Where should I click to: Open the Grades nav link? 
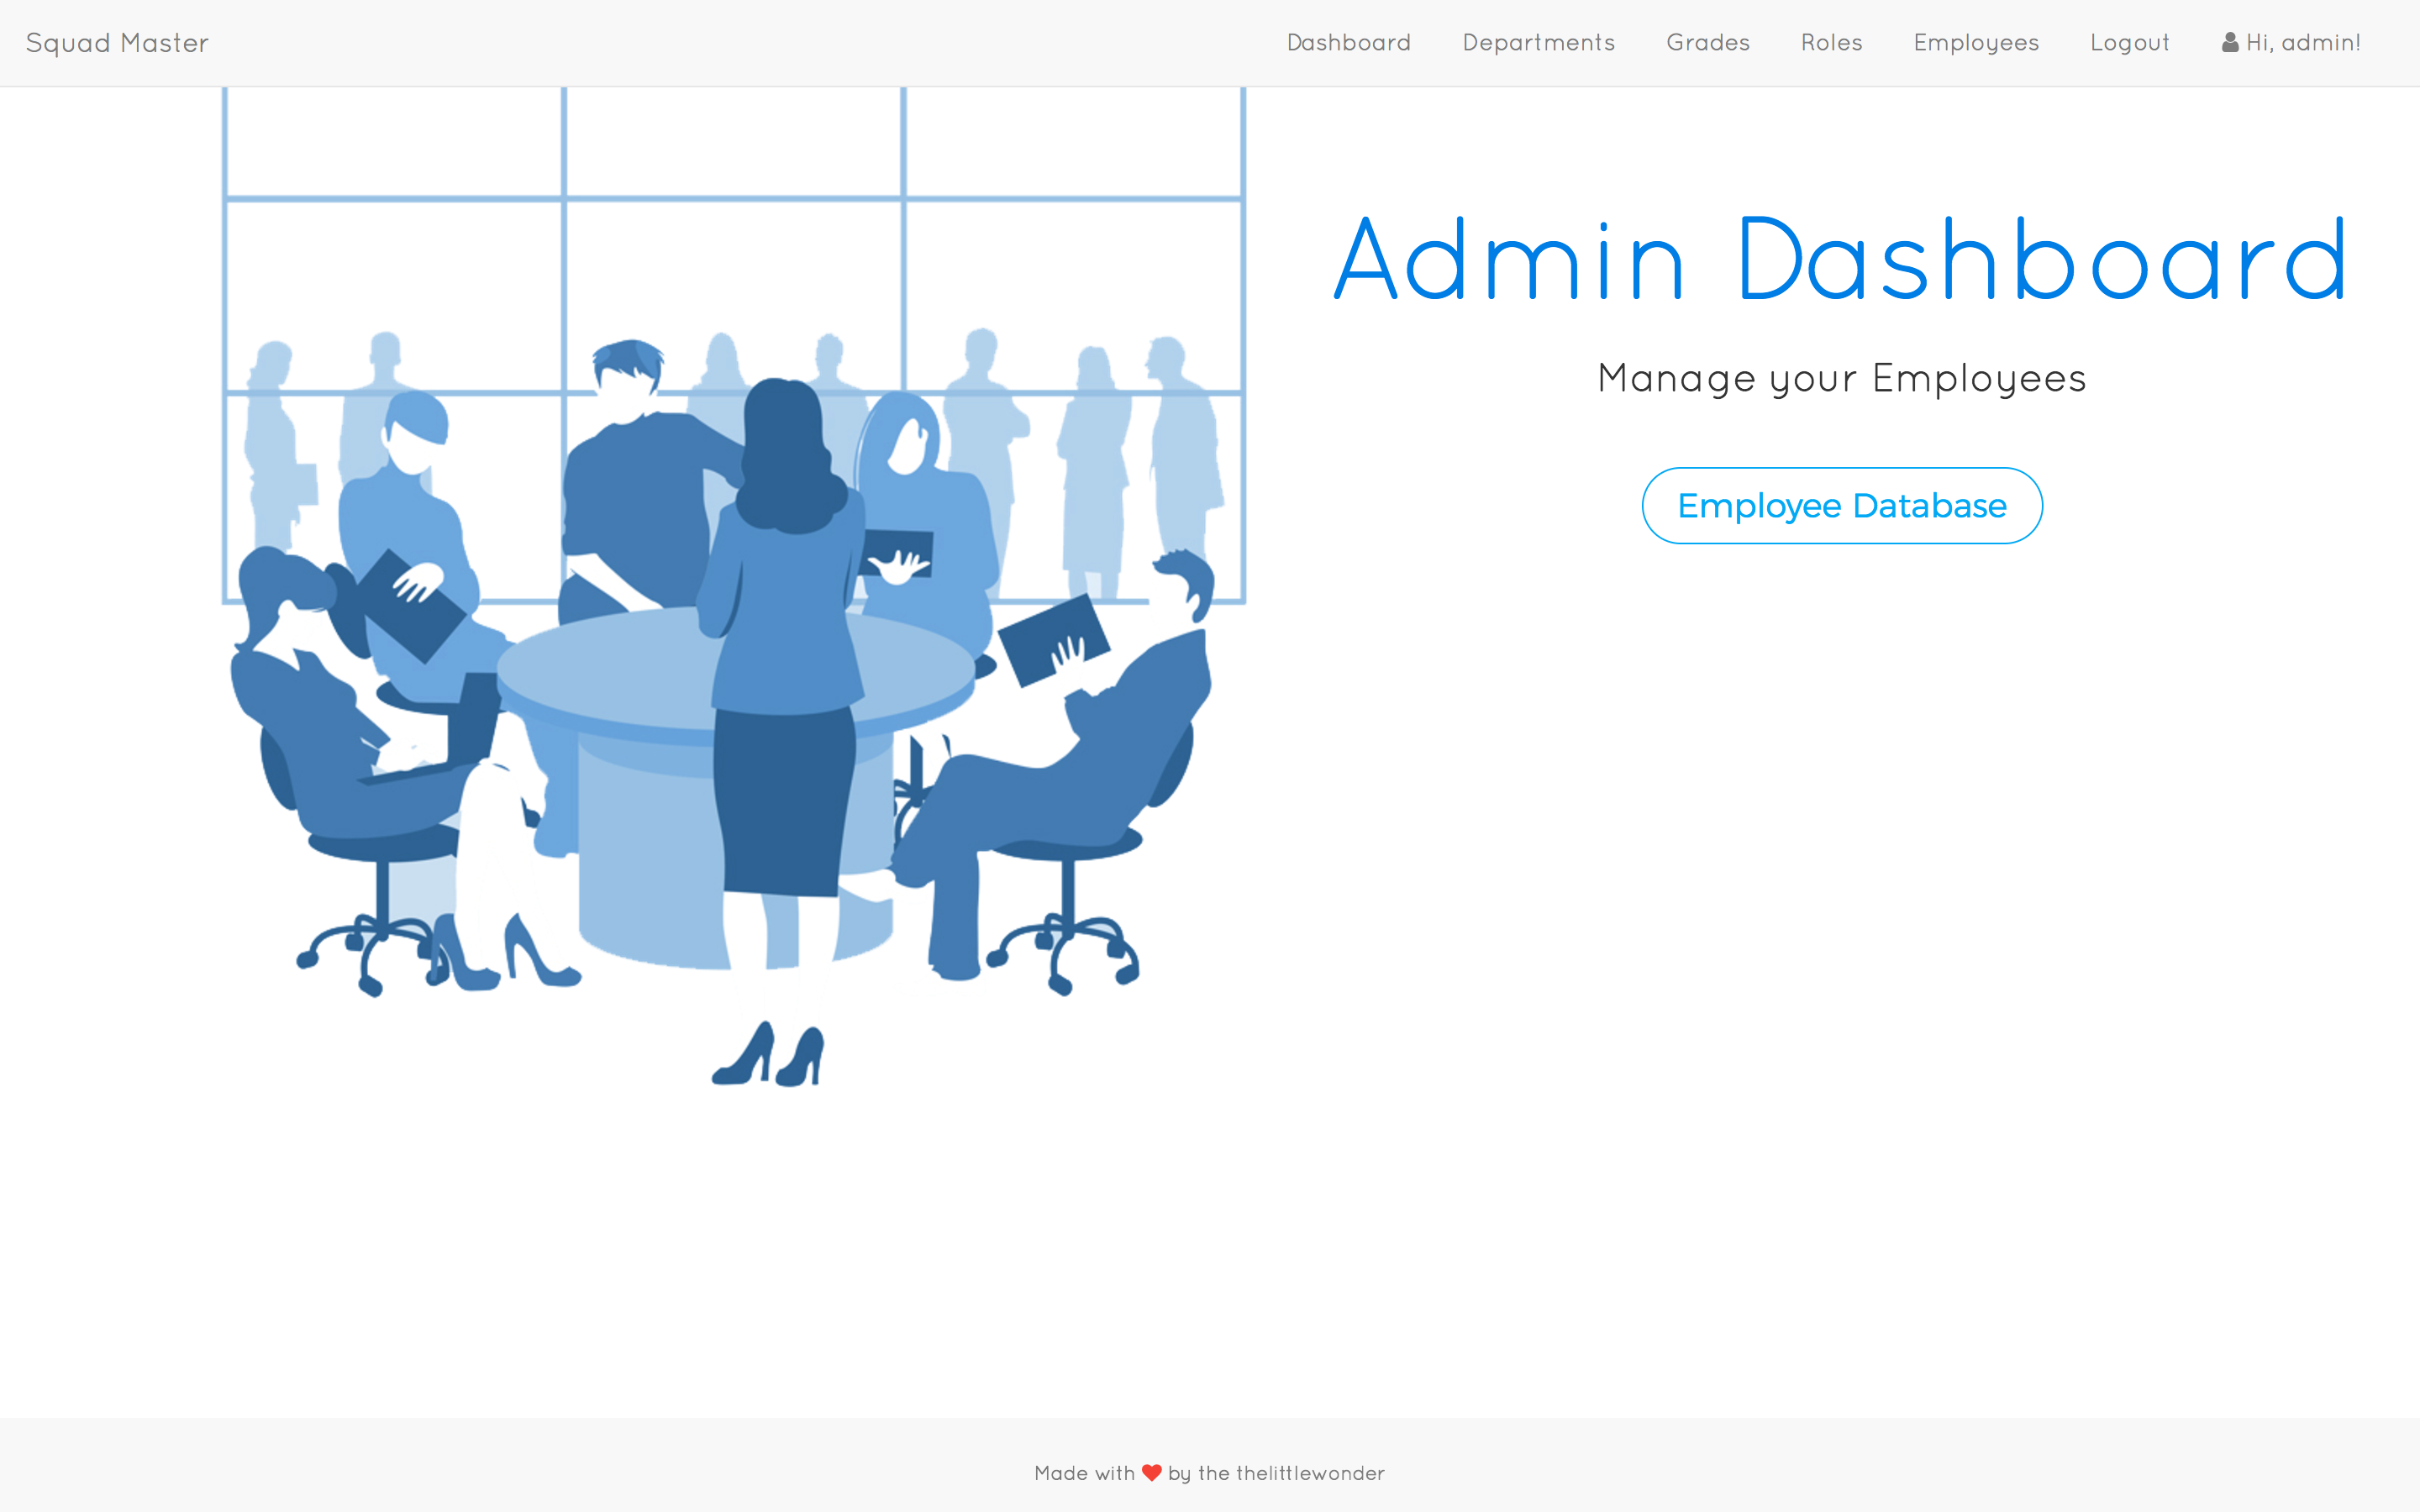point(1707,43)
